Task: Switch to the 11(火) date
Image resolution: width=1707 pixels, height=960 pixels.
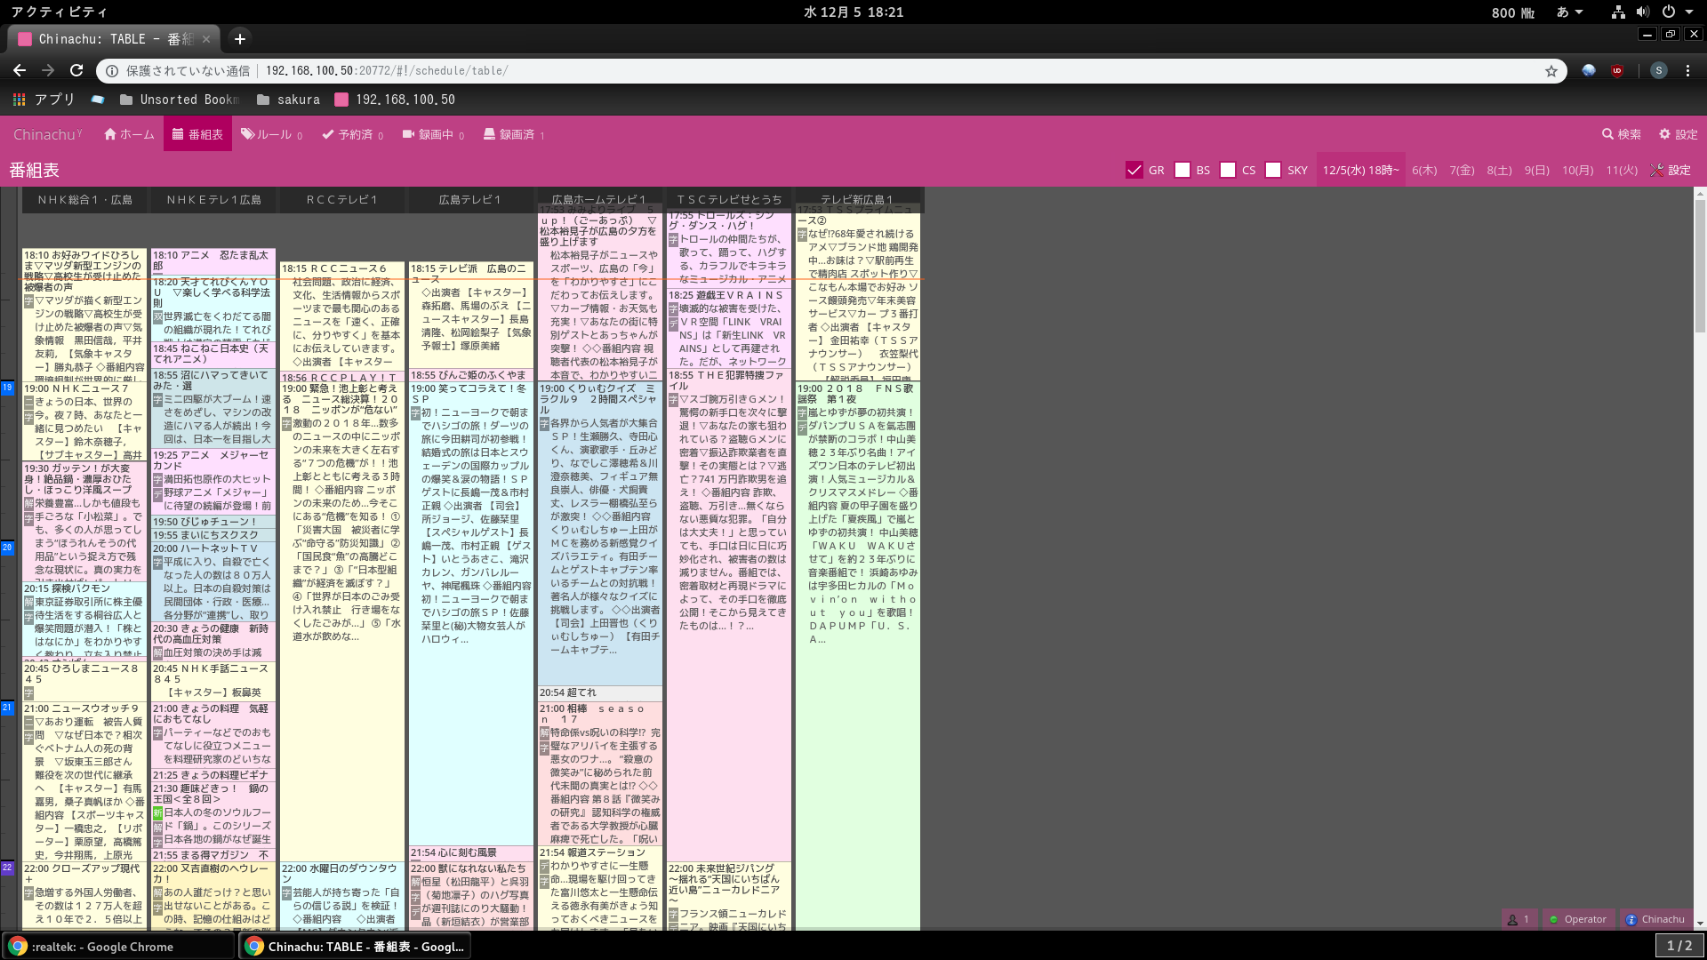Action: click(x=1622, y=170)
